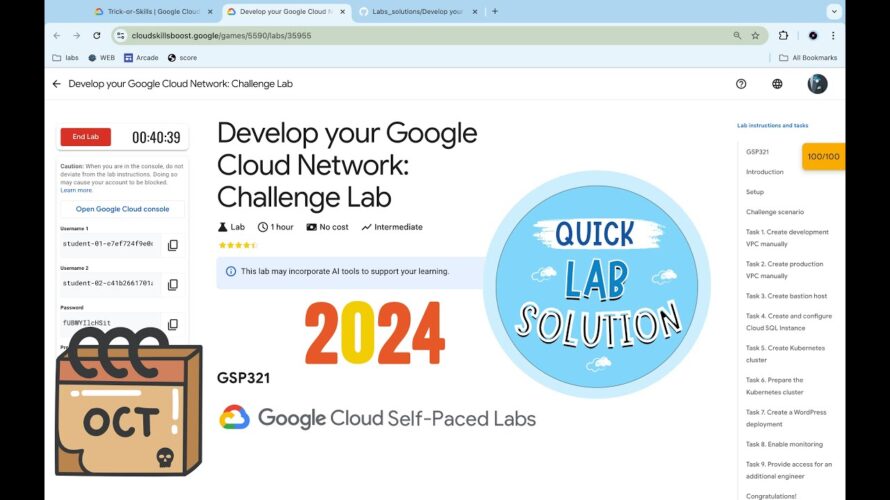Screen dimensions: 890x500
Task: Go back using the lab title arrow
Action: tap(56, 84)
